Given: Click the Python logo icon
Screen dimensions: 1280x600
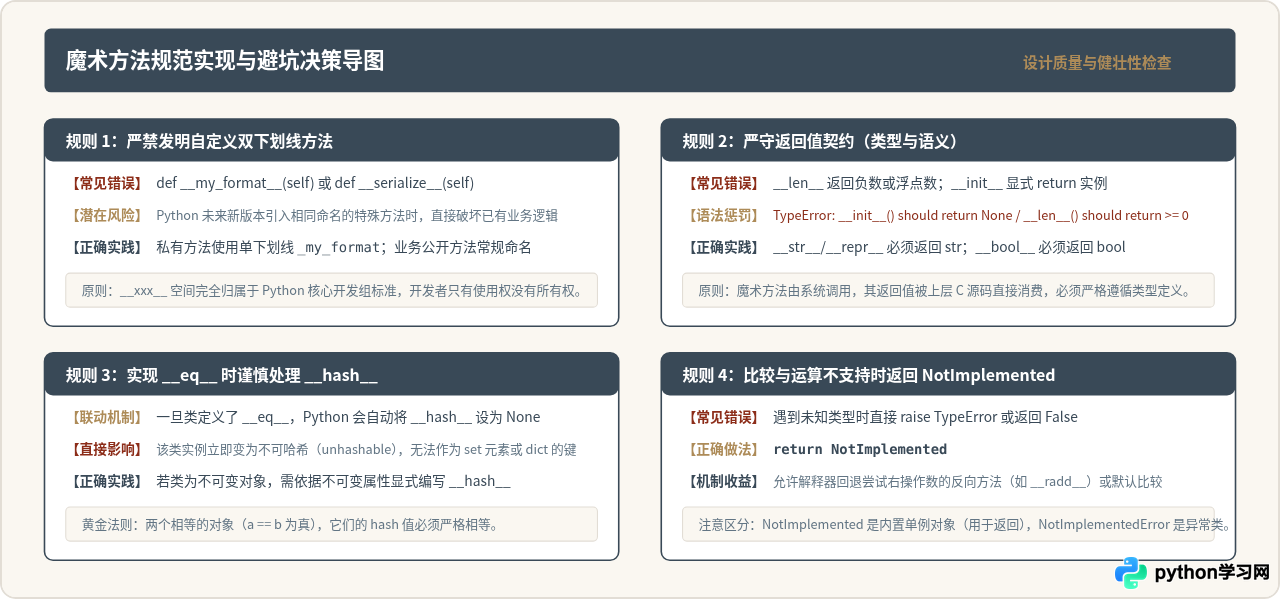Looking at the screenshot, I should (x=1131, y=573).
